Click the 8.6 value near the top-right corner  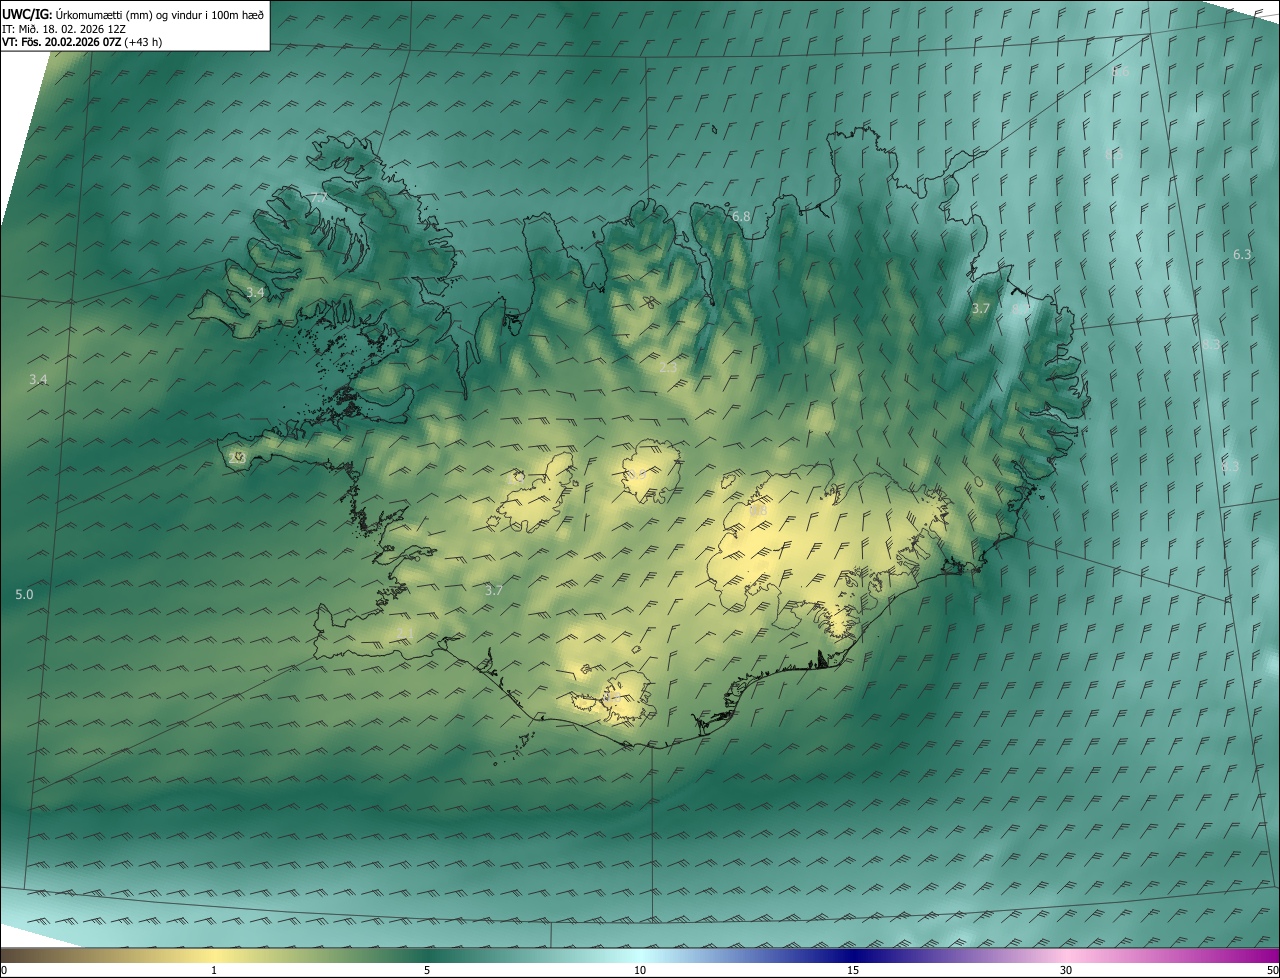click(x=1120, y=73)
